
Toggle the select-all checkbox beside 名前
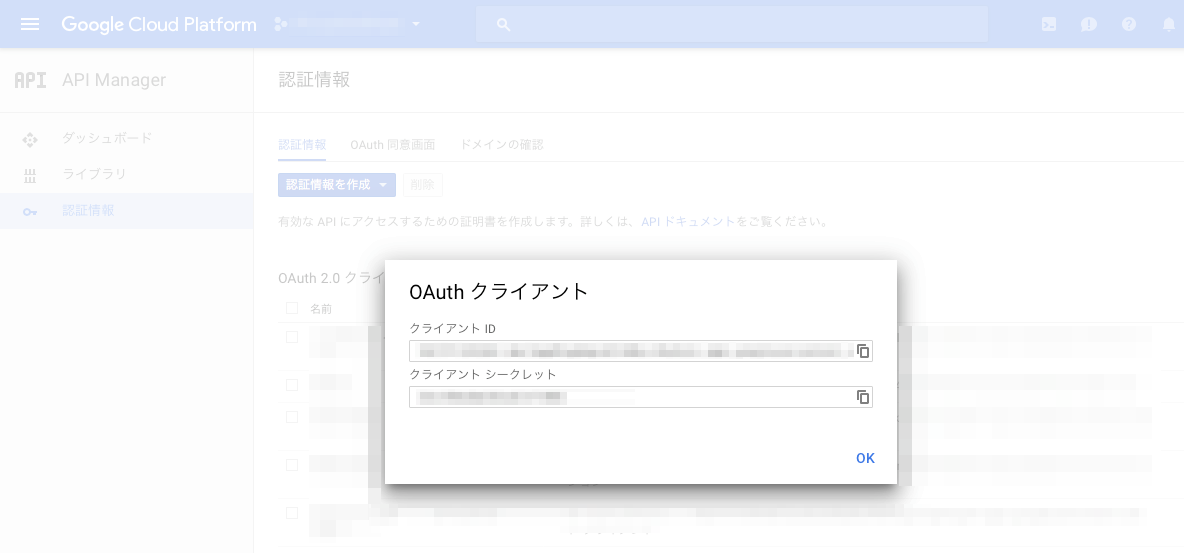pyautogui.click(x=291, y=308)
